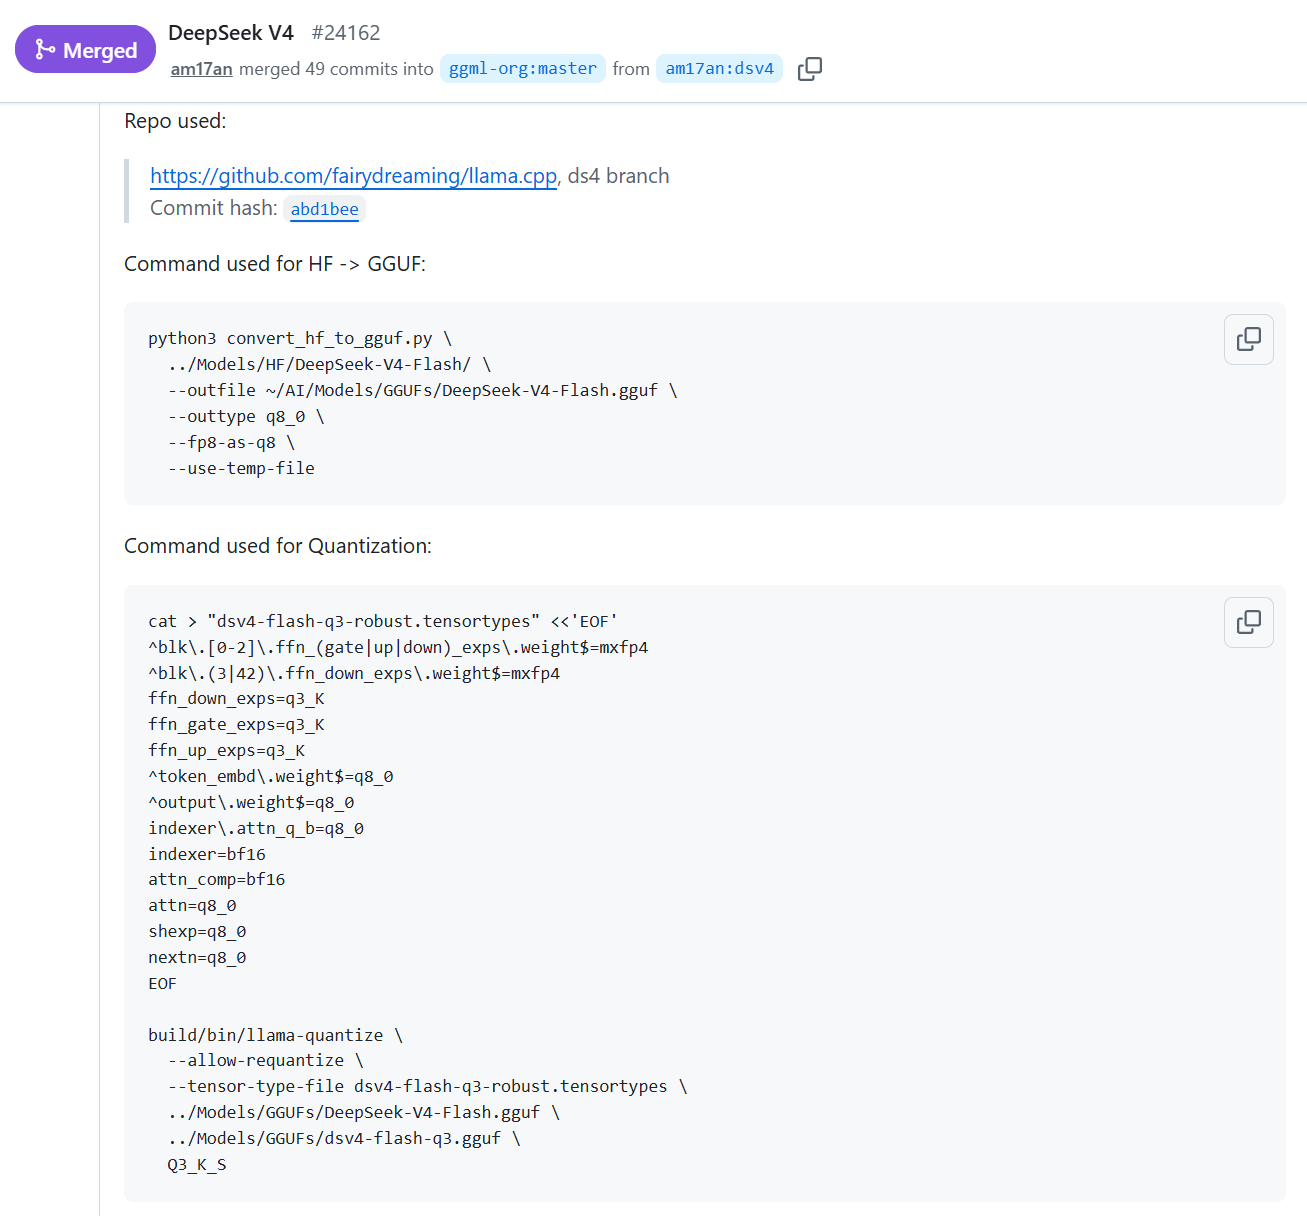Click the DeepSeek V4 pull request title

tap(231, 33)
